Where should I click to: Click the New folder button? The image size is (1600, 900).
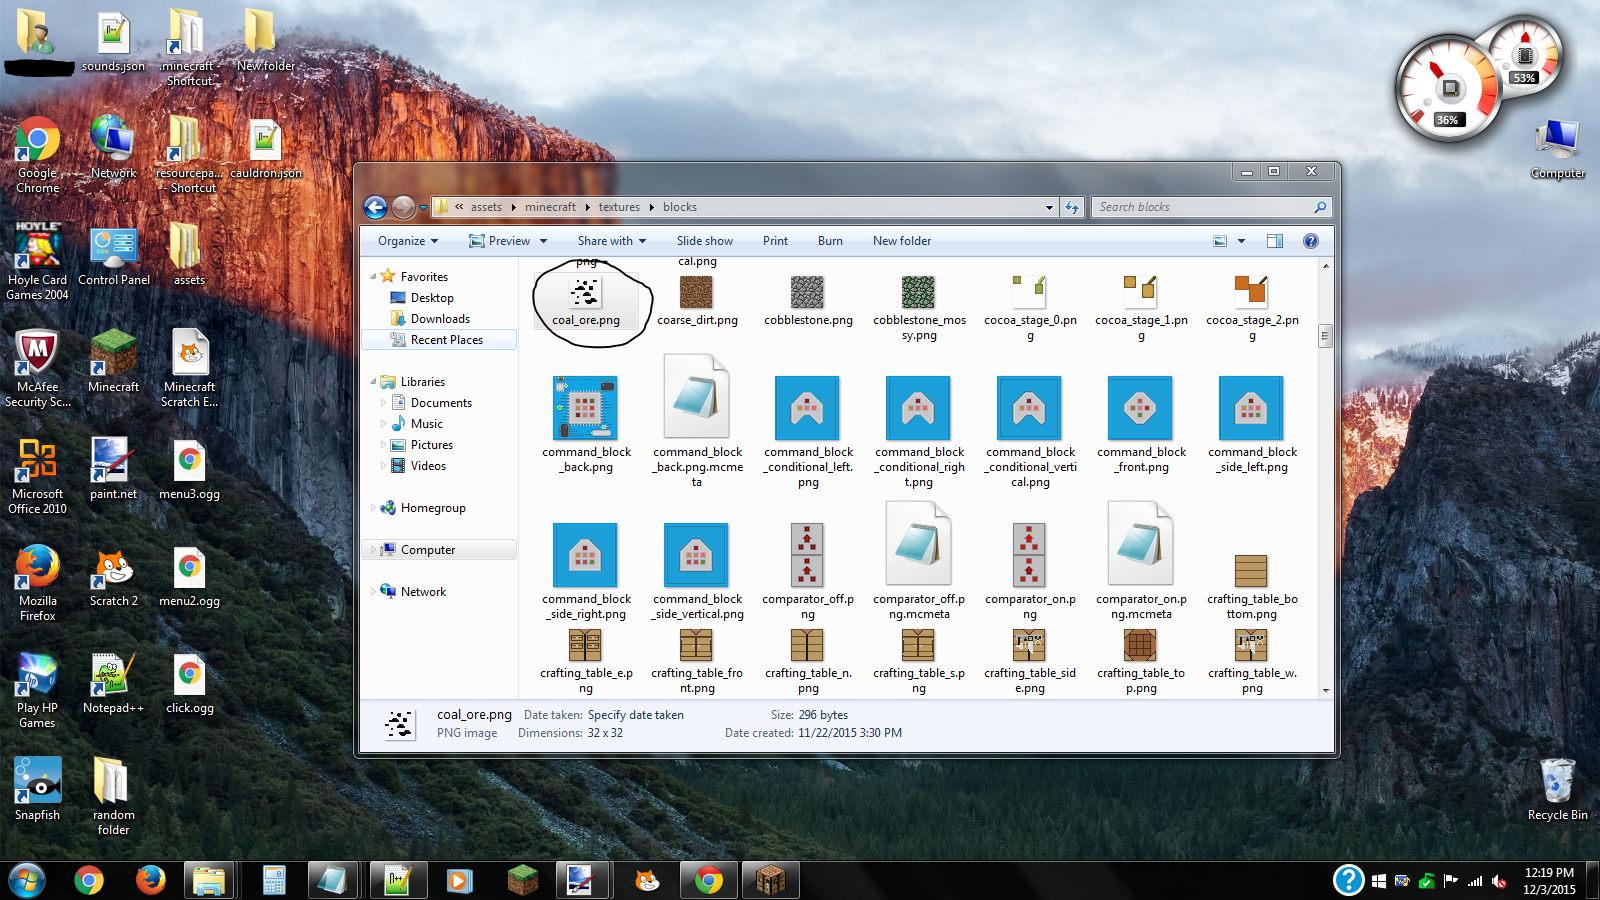[901, 241]
